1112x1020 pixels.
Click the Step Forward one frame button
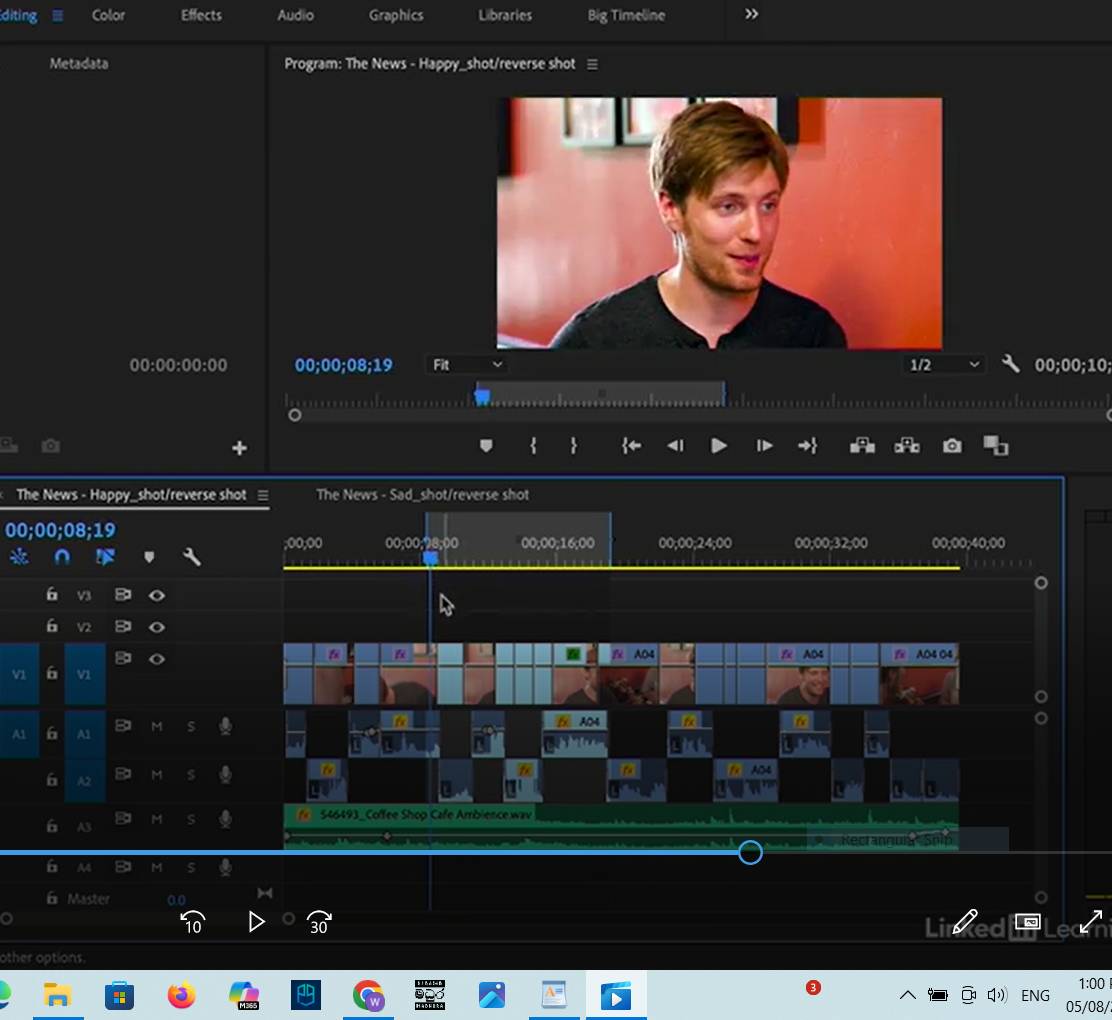(764, 446)
